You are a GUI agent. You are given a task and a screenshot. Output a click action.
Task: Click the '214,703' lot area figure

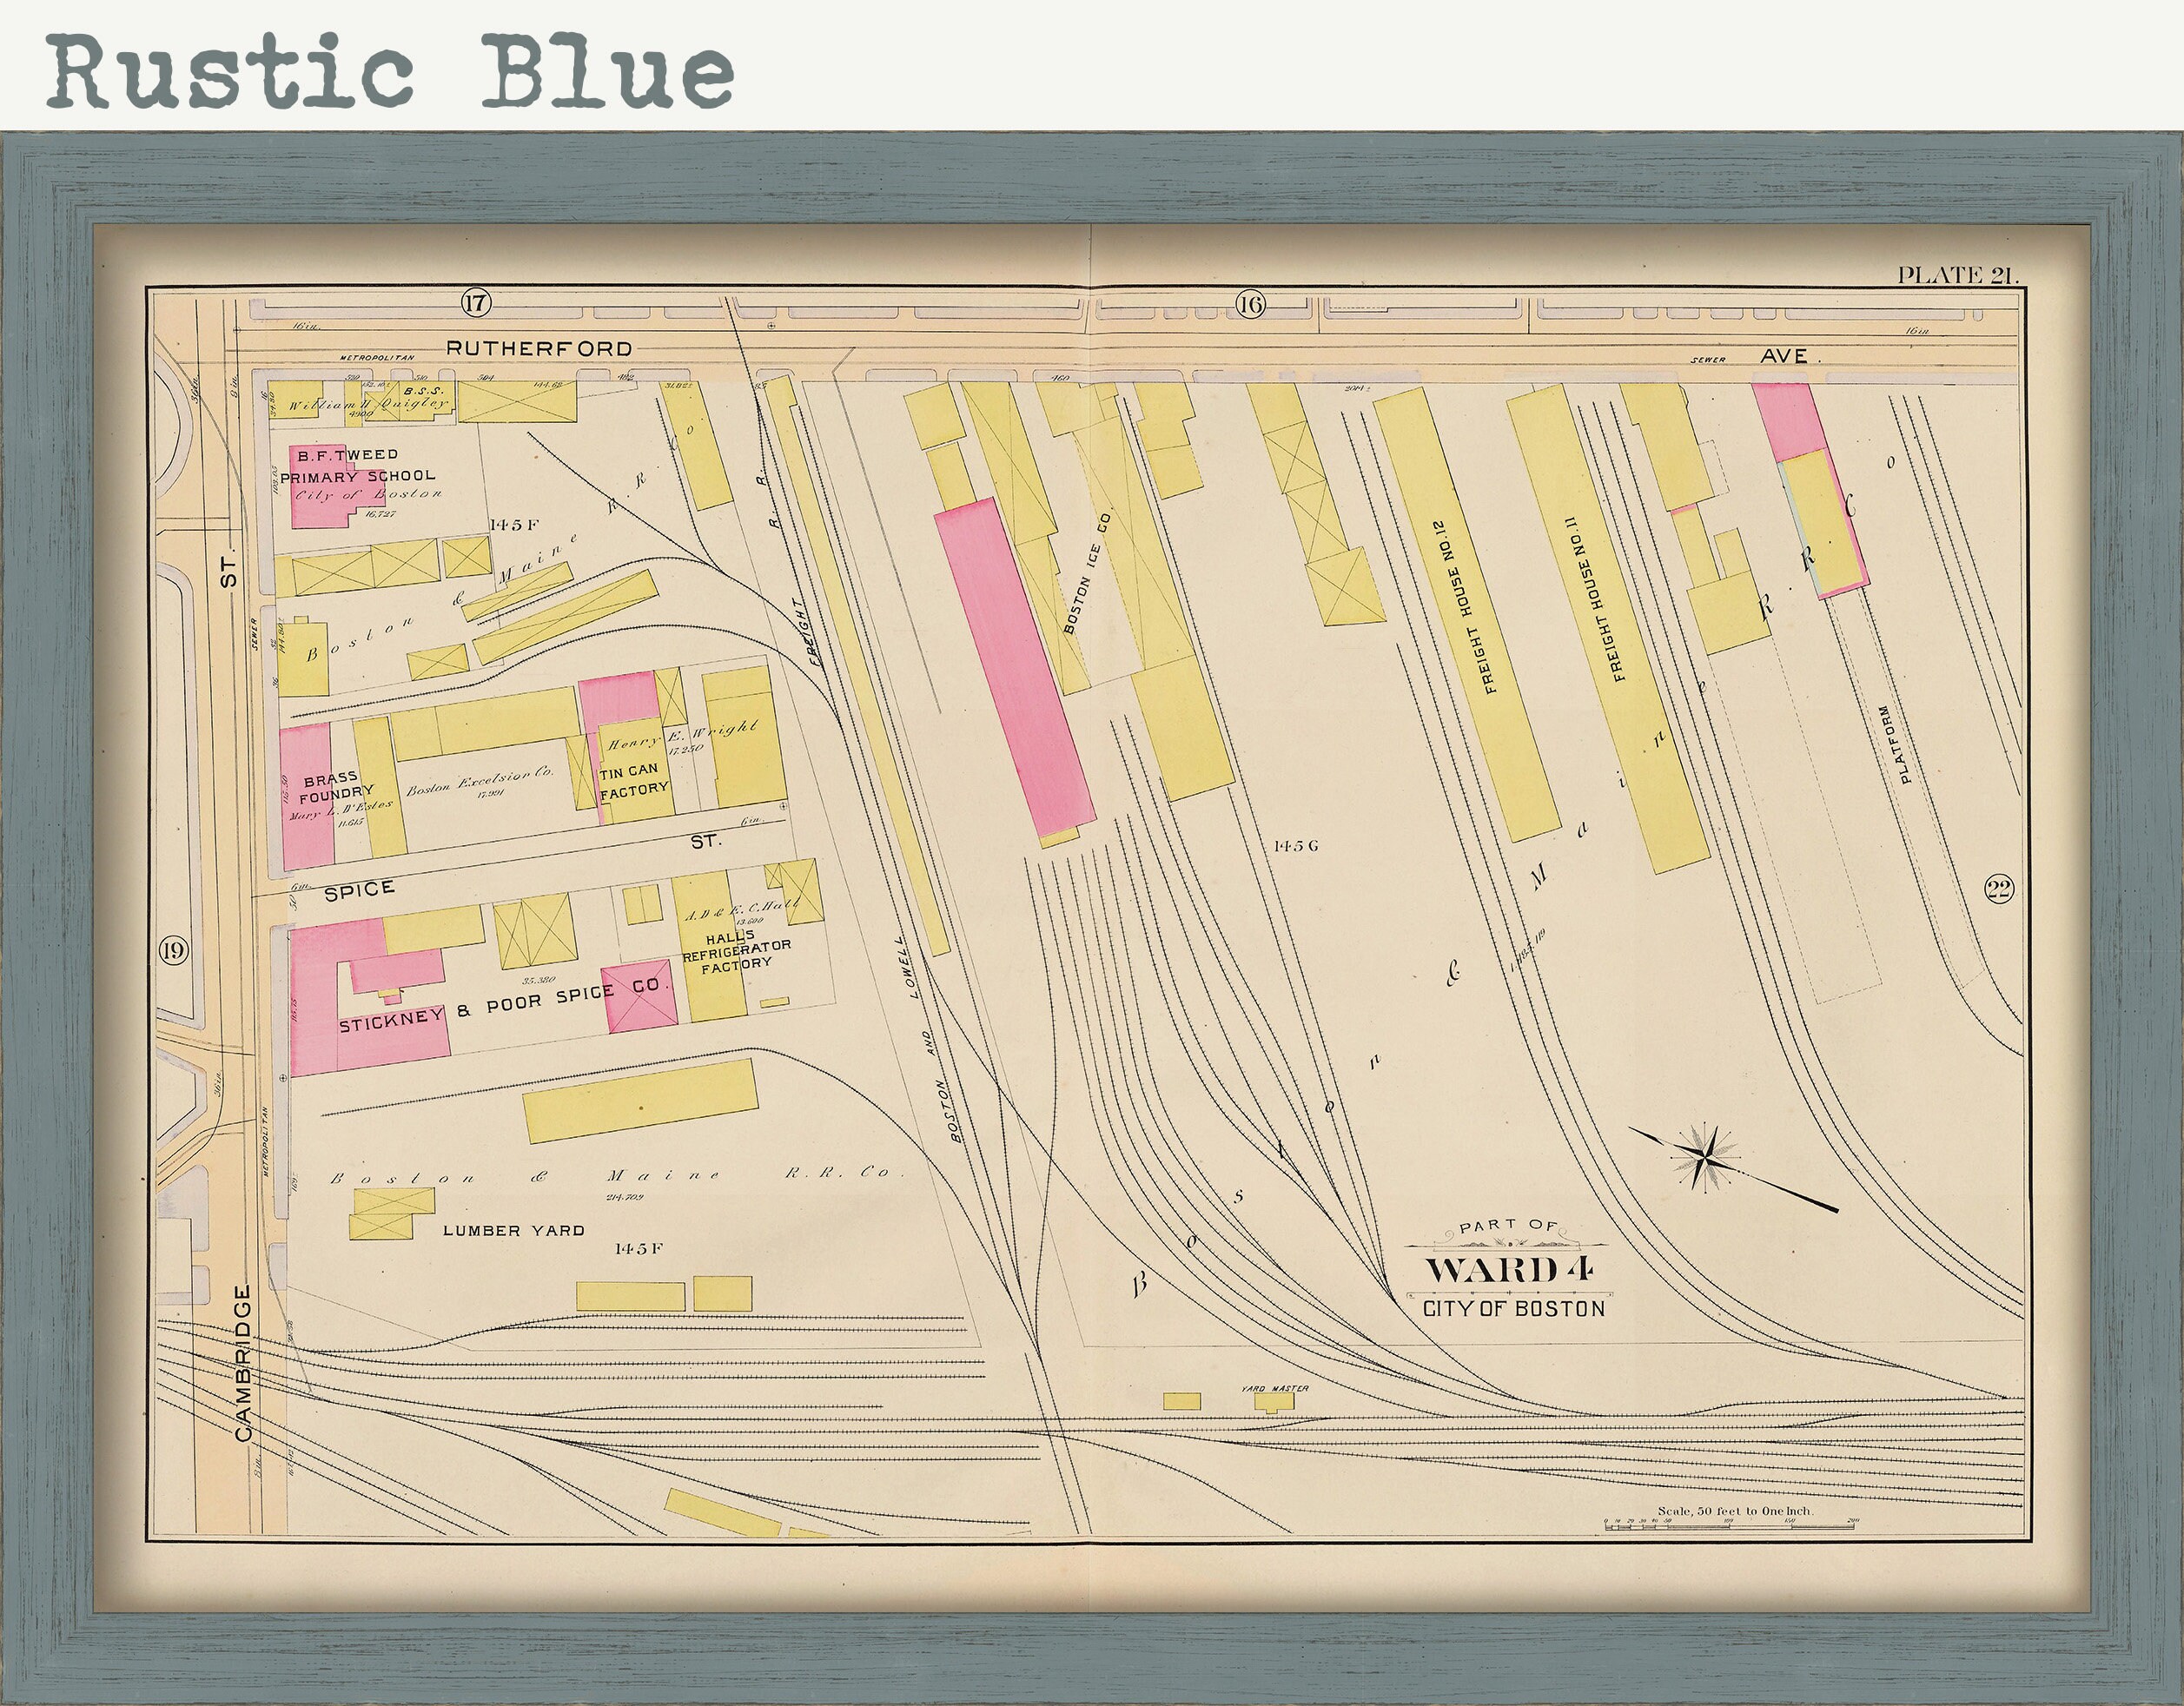[624, 1196]
